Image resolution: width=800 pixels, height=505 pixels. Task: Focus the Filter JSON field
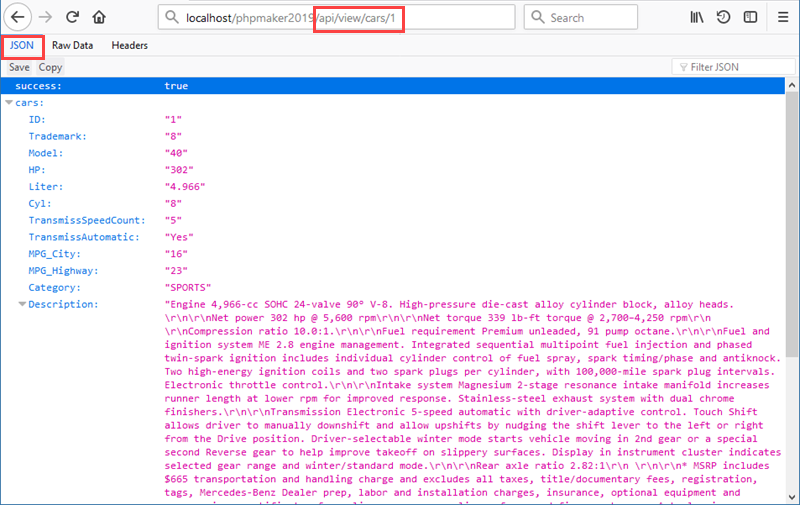734,67
